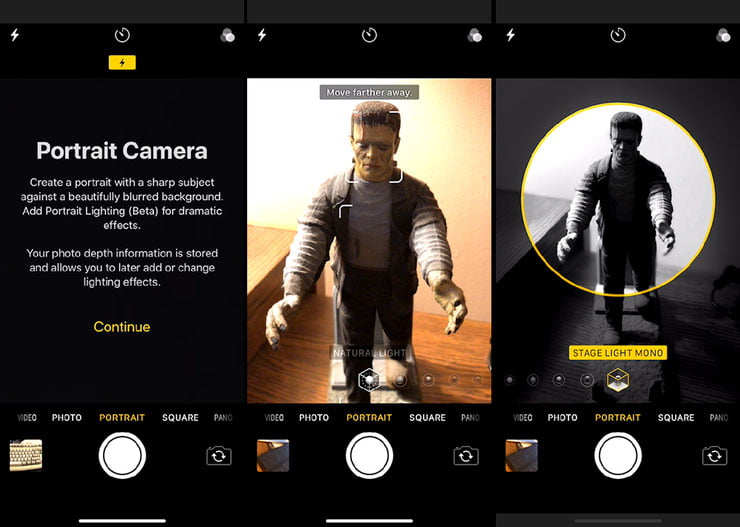Screen dimensions: 740x527
Task: Open the timer on the Natural Light screen
Action: click(x=370, y=35)
